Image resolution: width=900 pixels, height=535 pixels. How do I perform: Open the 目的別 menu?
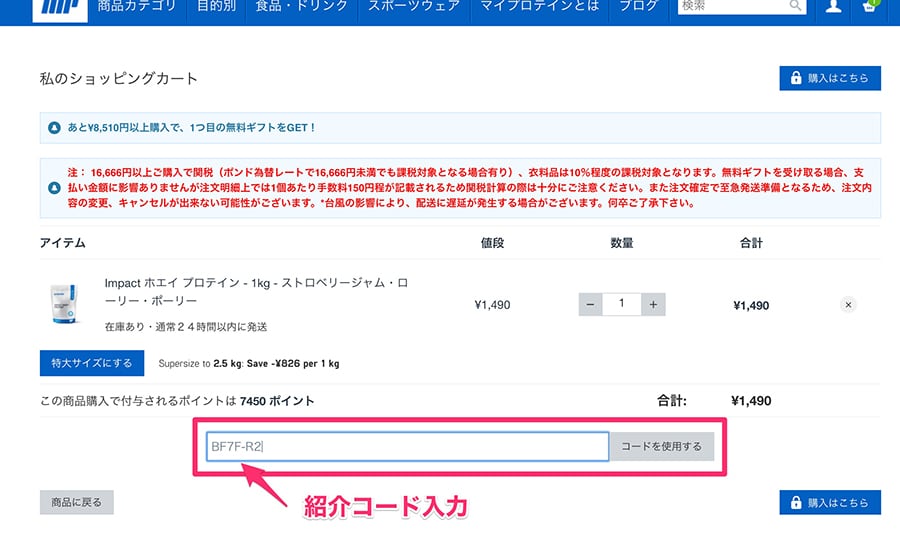click(216, 7)
